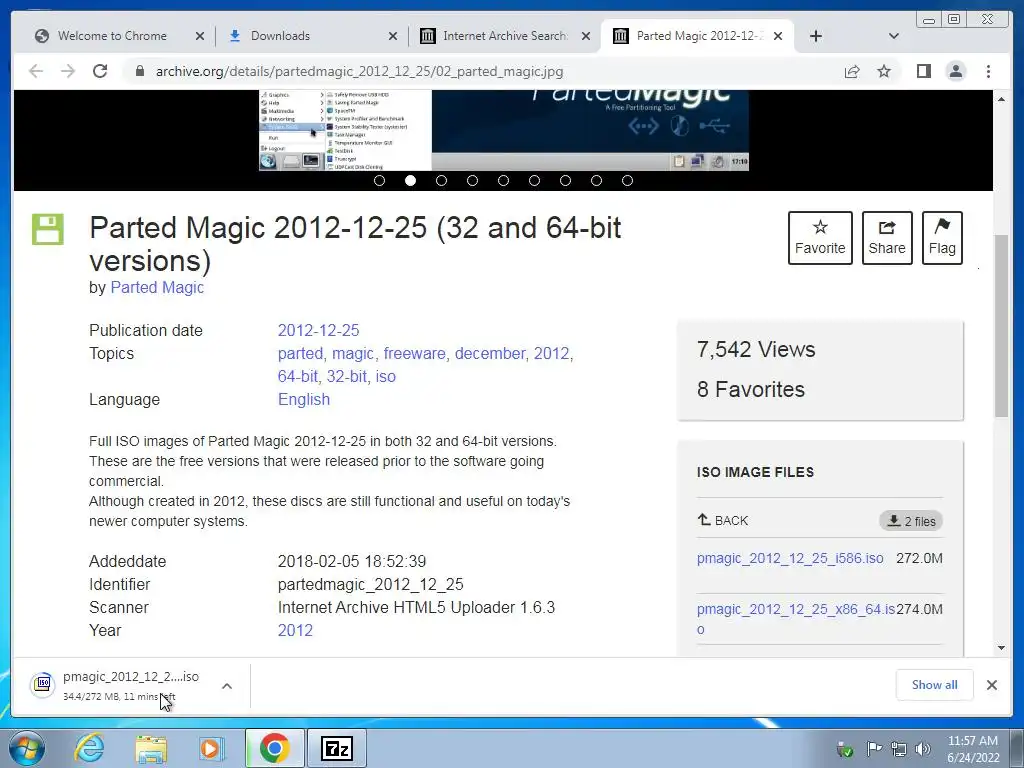Switch to Downloads tab

click(280, 36)
